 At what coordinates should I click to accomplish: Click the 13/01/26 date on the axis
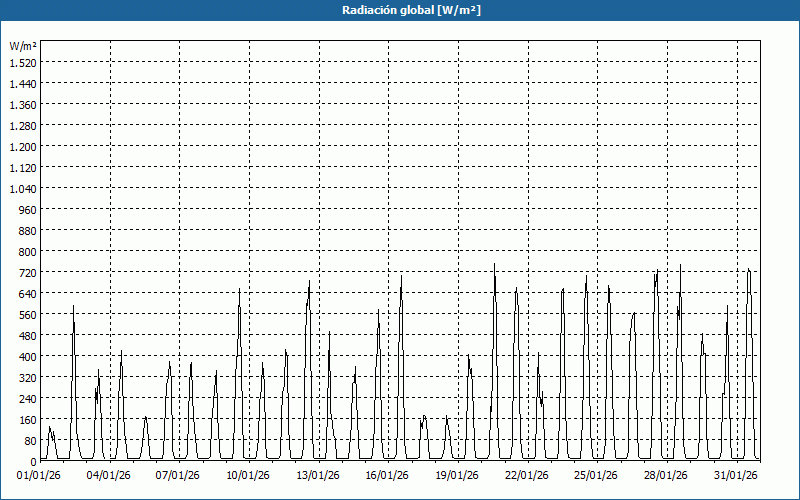tap(319, 475)
